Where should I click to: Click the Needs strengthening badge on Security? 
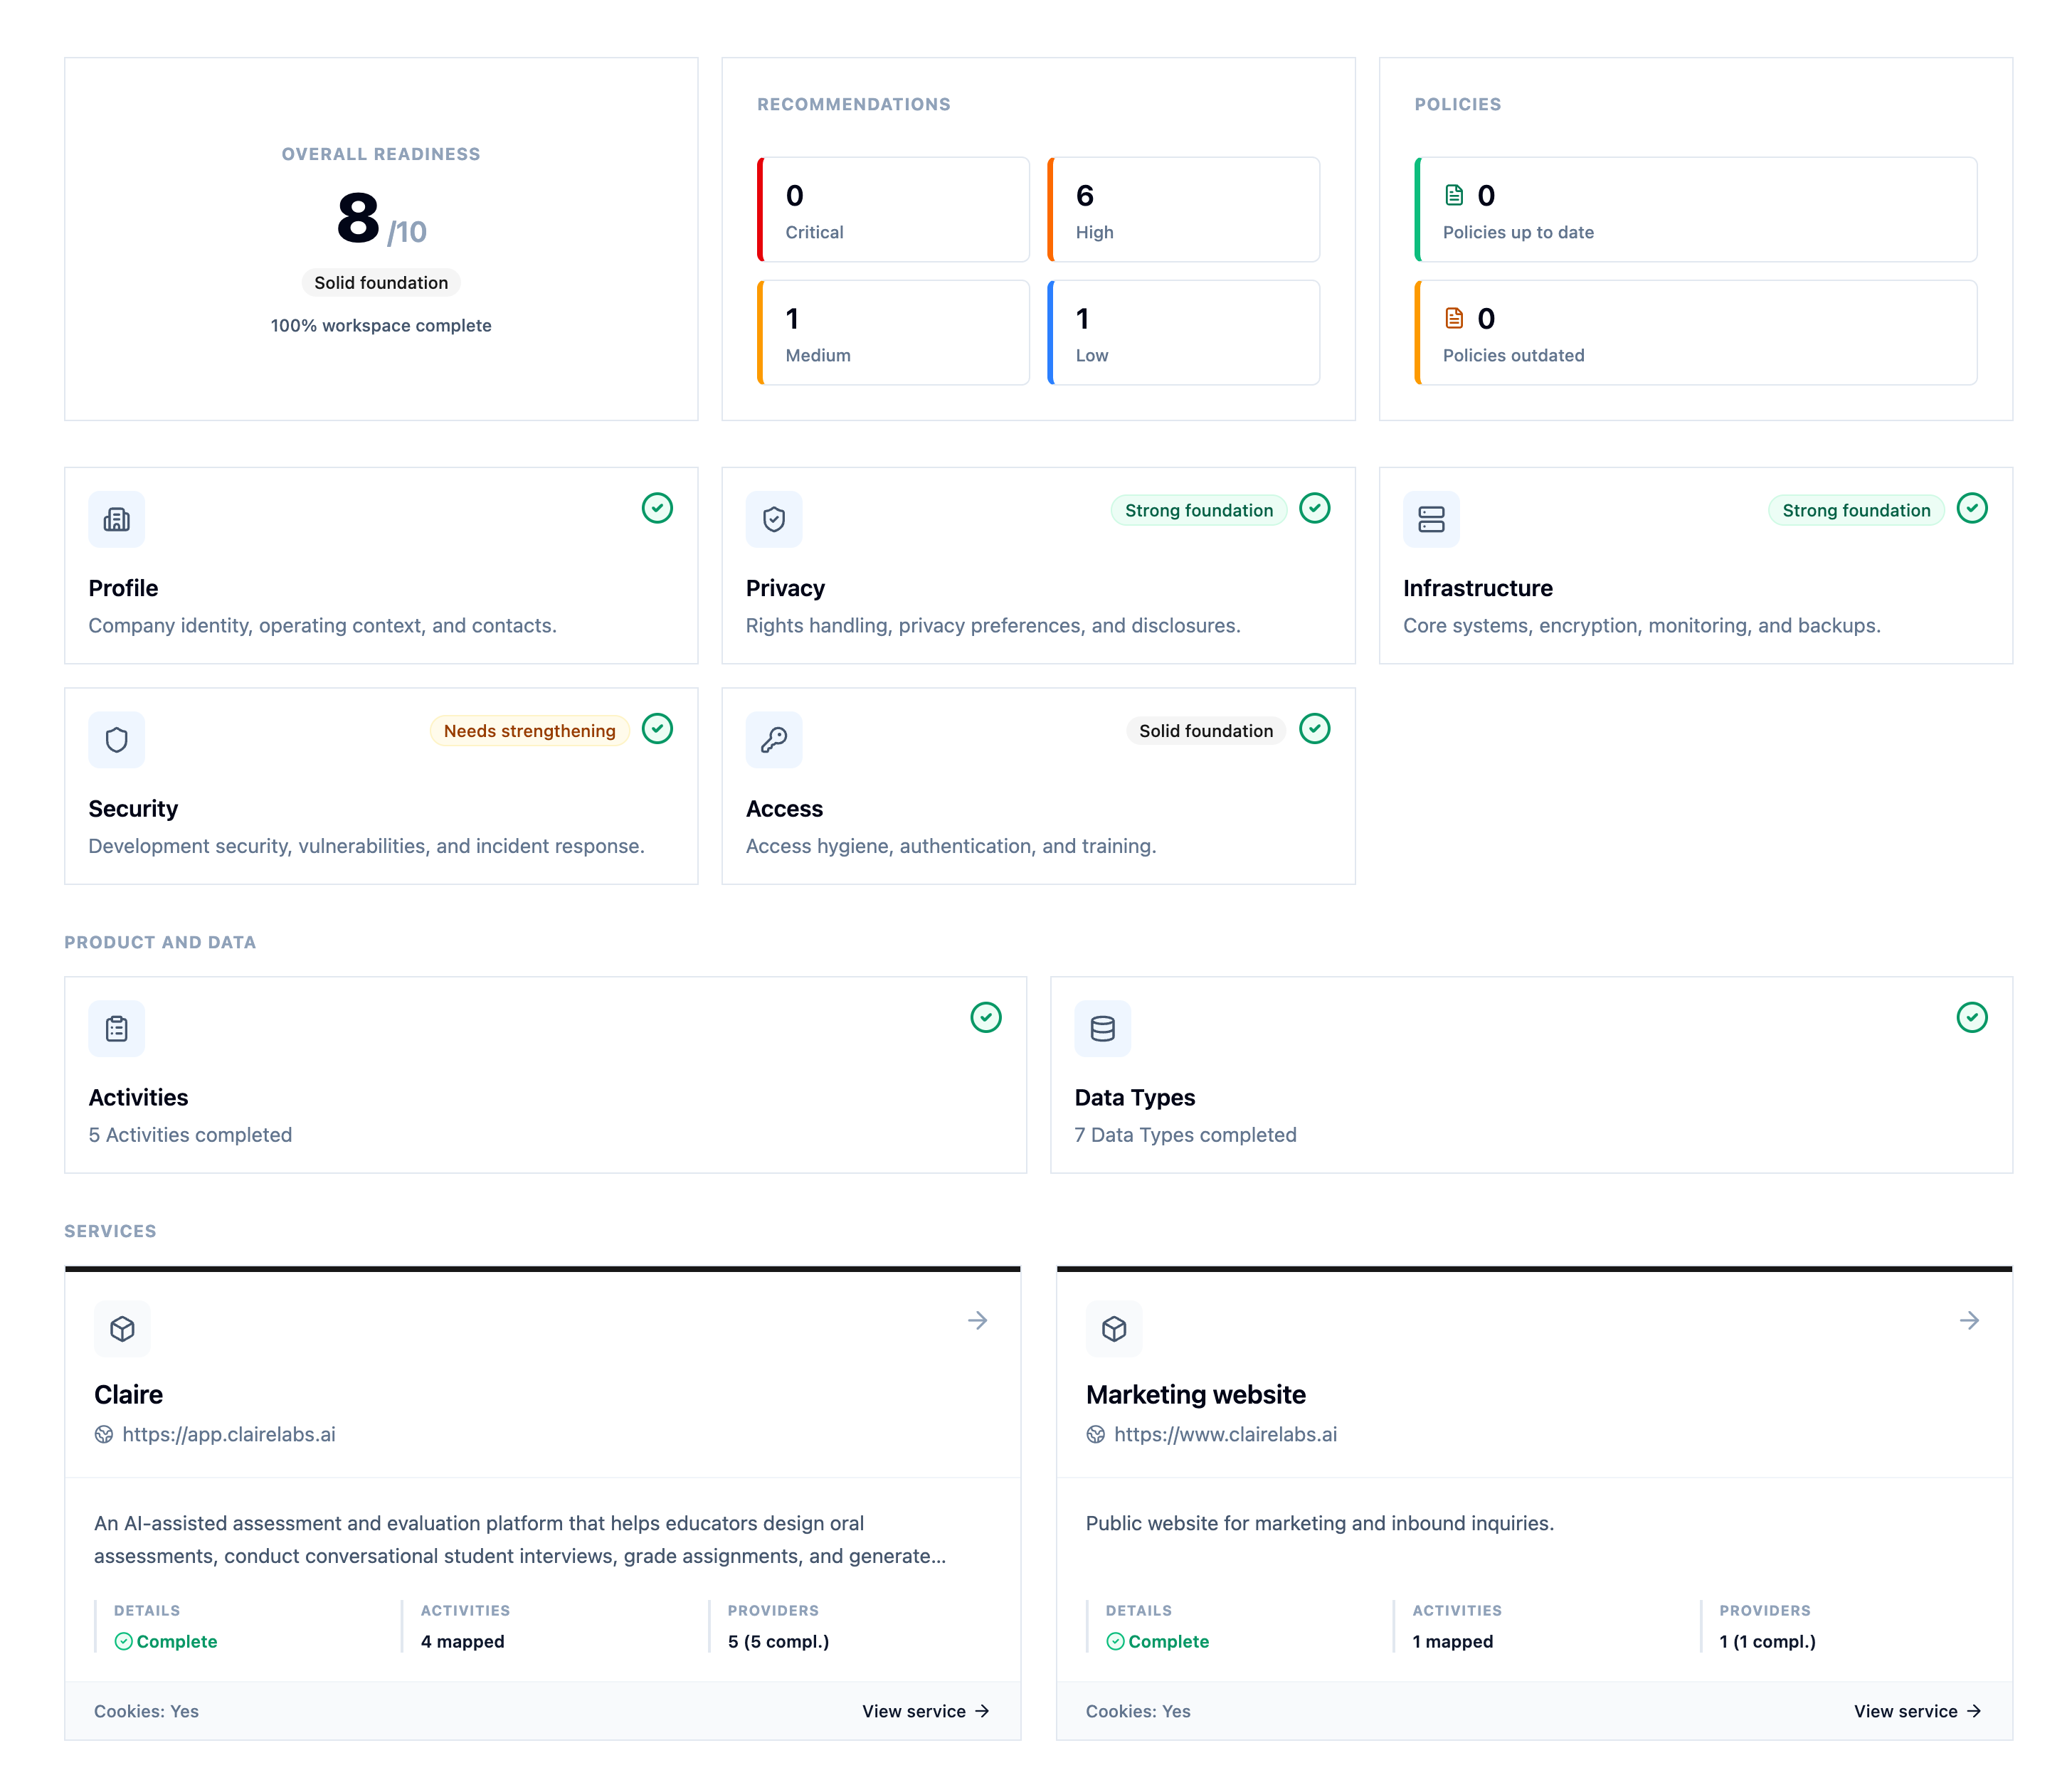point(529,731)
